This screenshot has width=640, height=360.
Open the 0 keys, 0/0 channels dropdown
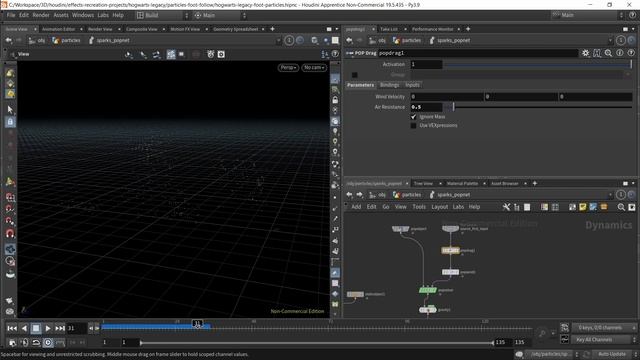[604, 328]
